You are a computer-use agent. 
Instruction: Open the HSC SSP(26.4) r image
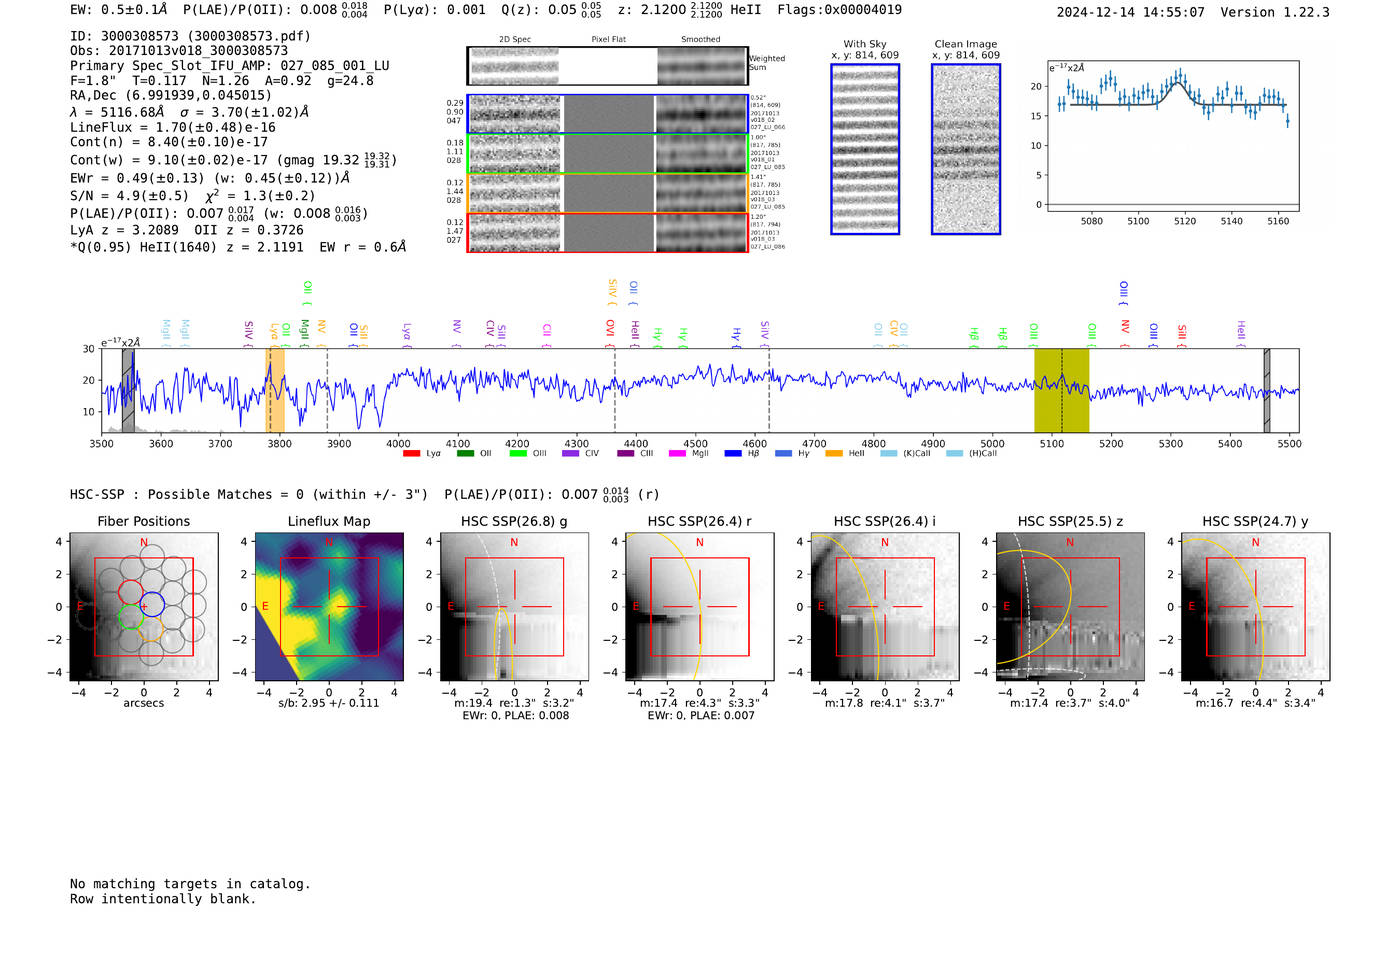pyautogui.click(x=700, y=607)
